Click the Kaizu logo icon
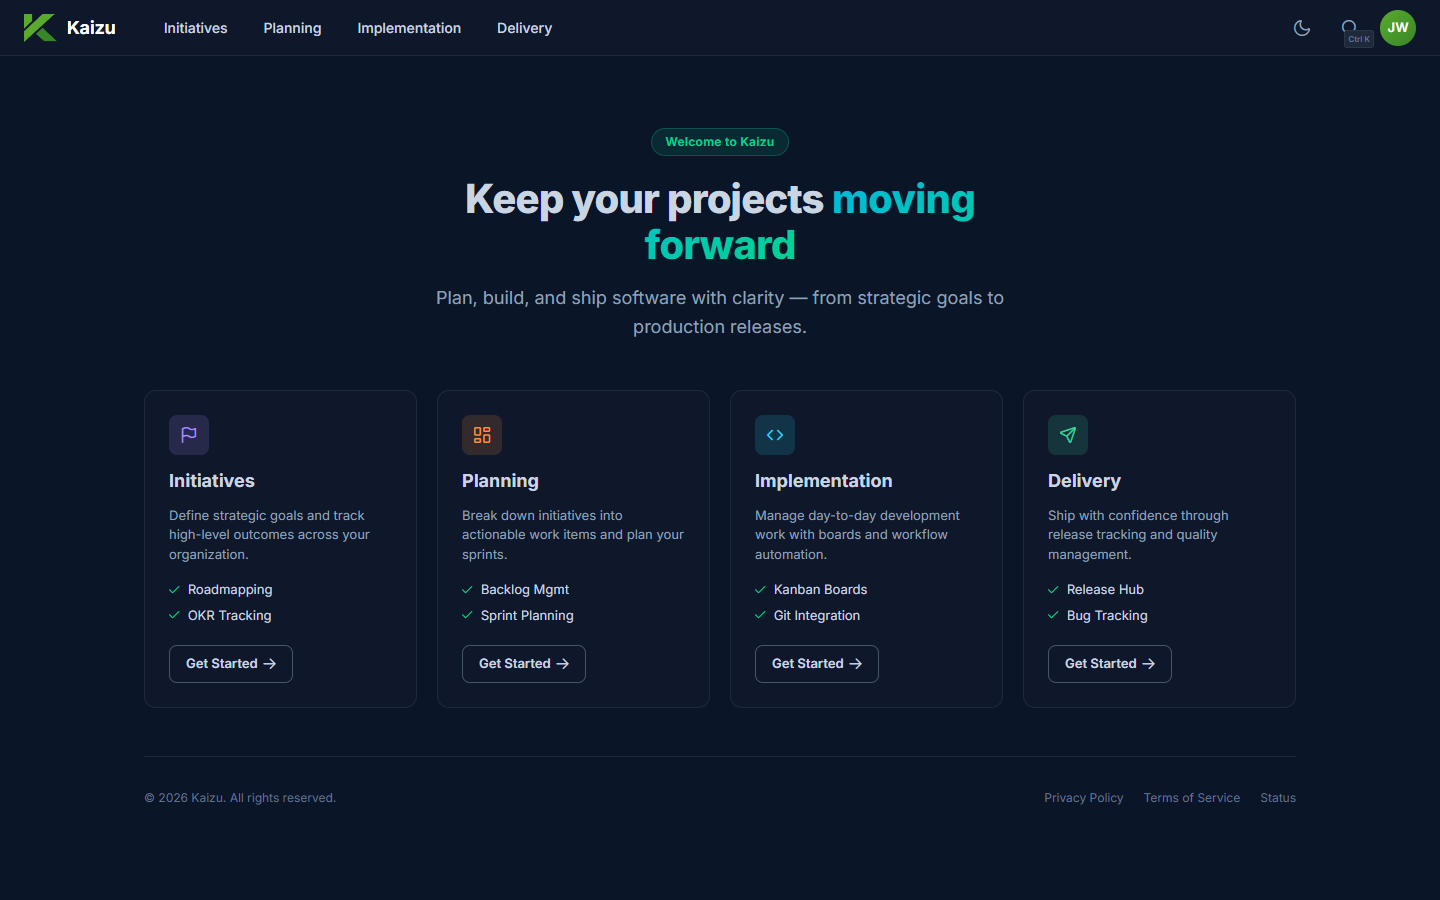This screenshot has height=900, width=1440. 39,27
